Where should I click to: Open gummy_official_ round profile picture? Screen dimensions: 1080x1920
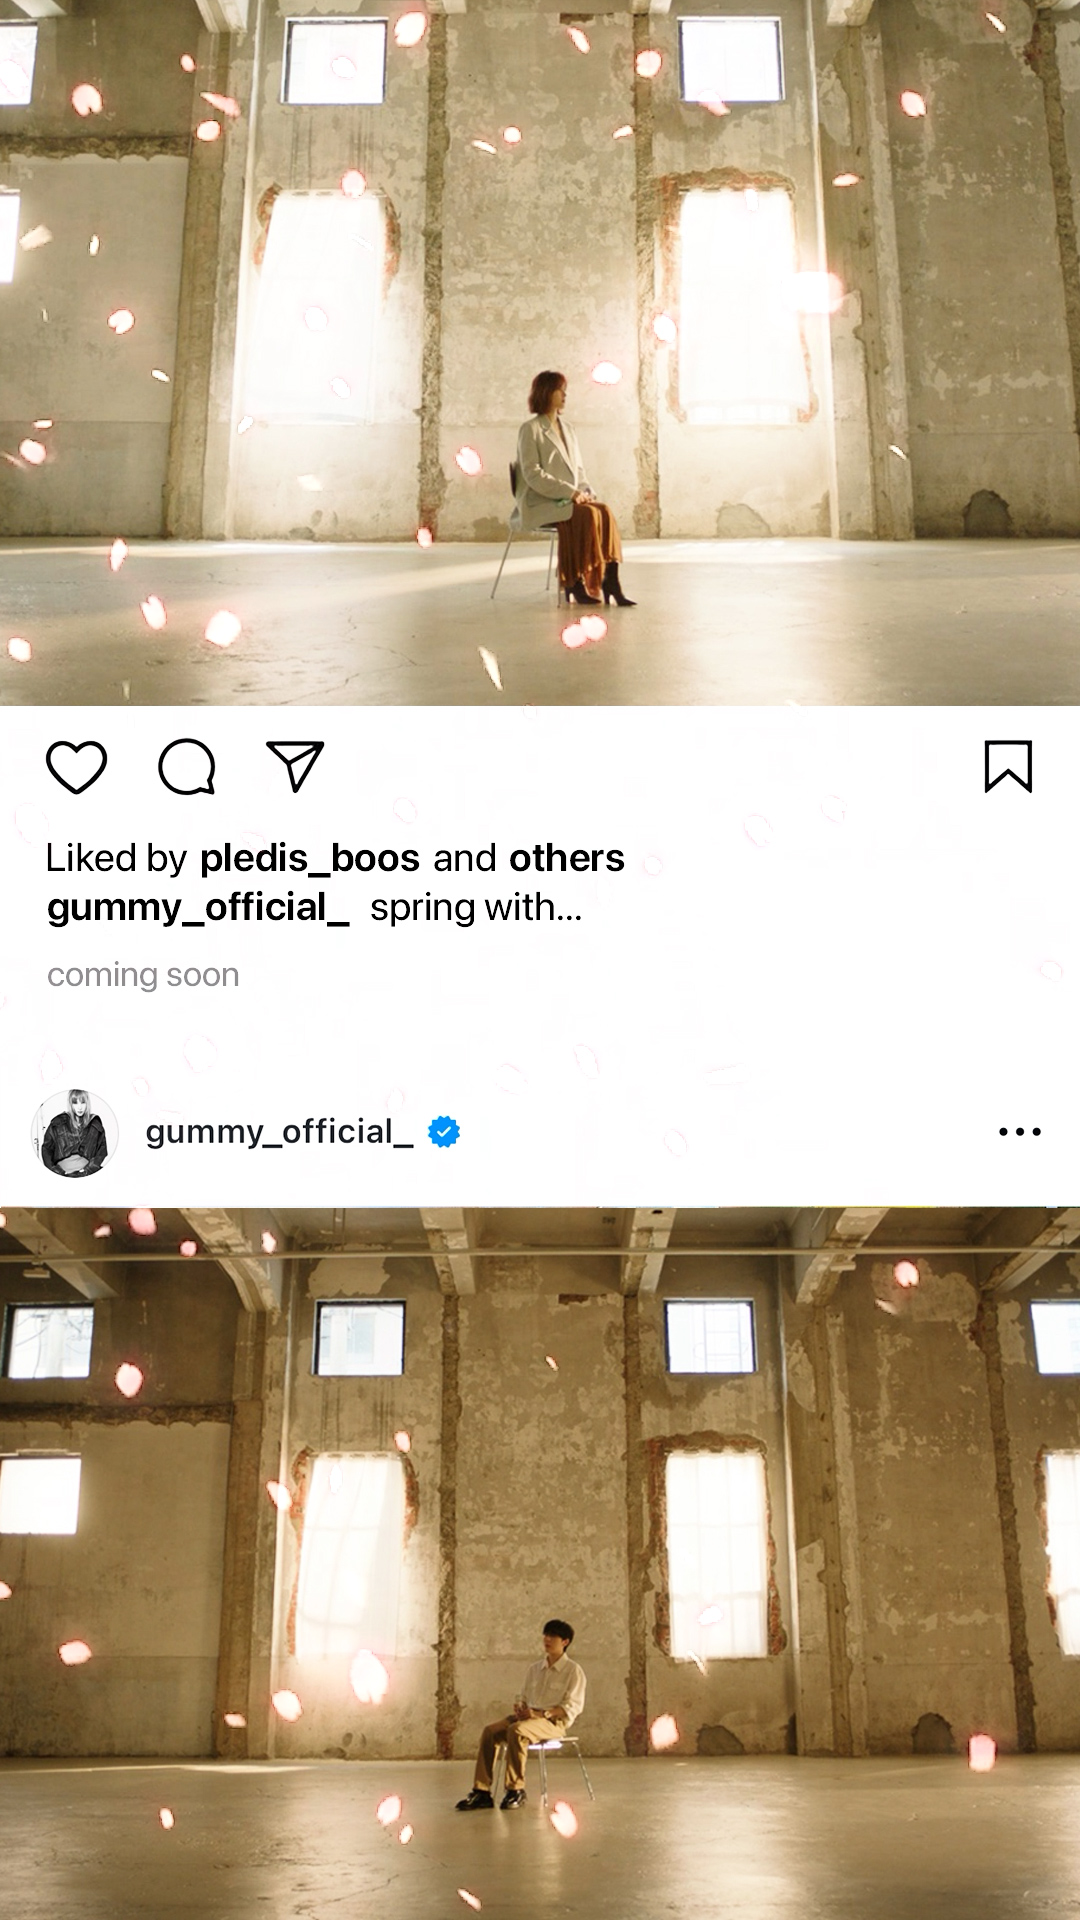click(75, 1133)
